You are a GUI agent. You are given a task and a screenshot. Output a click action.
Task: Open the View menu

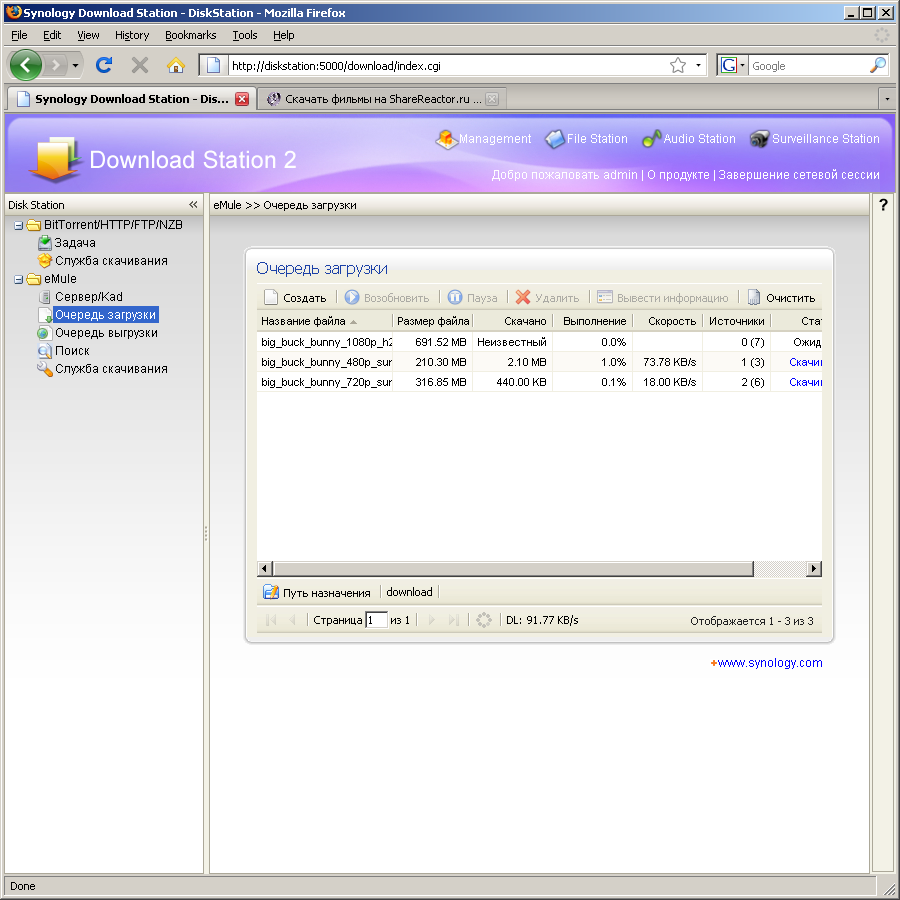(x=88, y=35)
